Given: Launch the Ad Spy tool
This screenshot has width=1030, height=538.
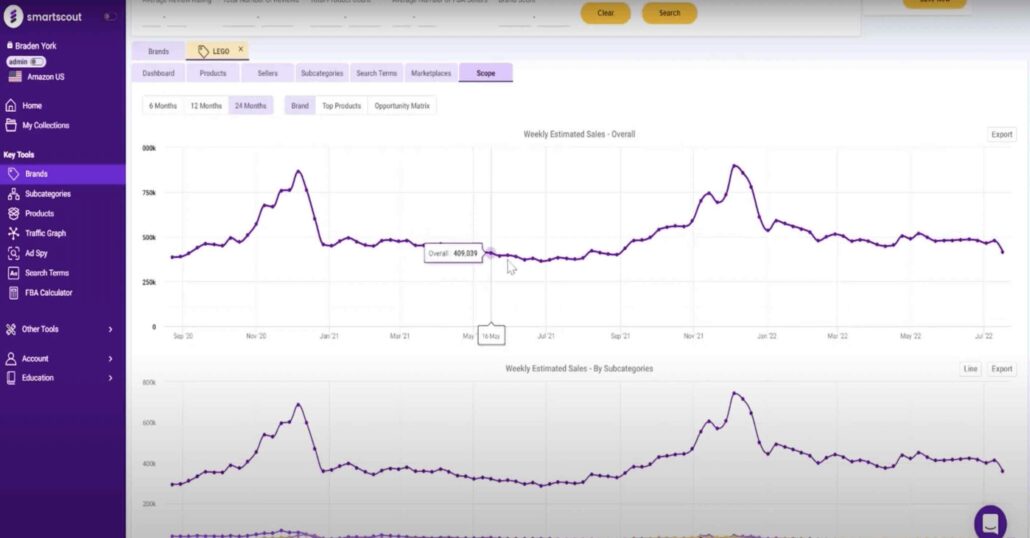Looking at the screenshot, I should (x=36, y=253).
